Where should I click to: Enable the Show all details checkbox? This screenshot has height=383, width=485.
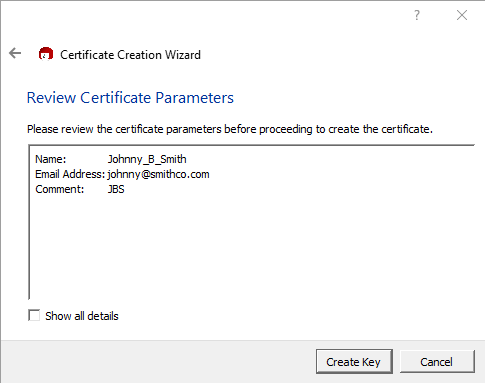pyautogui.click(x=34, y=315)
